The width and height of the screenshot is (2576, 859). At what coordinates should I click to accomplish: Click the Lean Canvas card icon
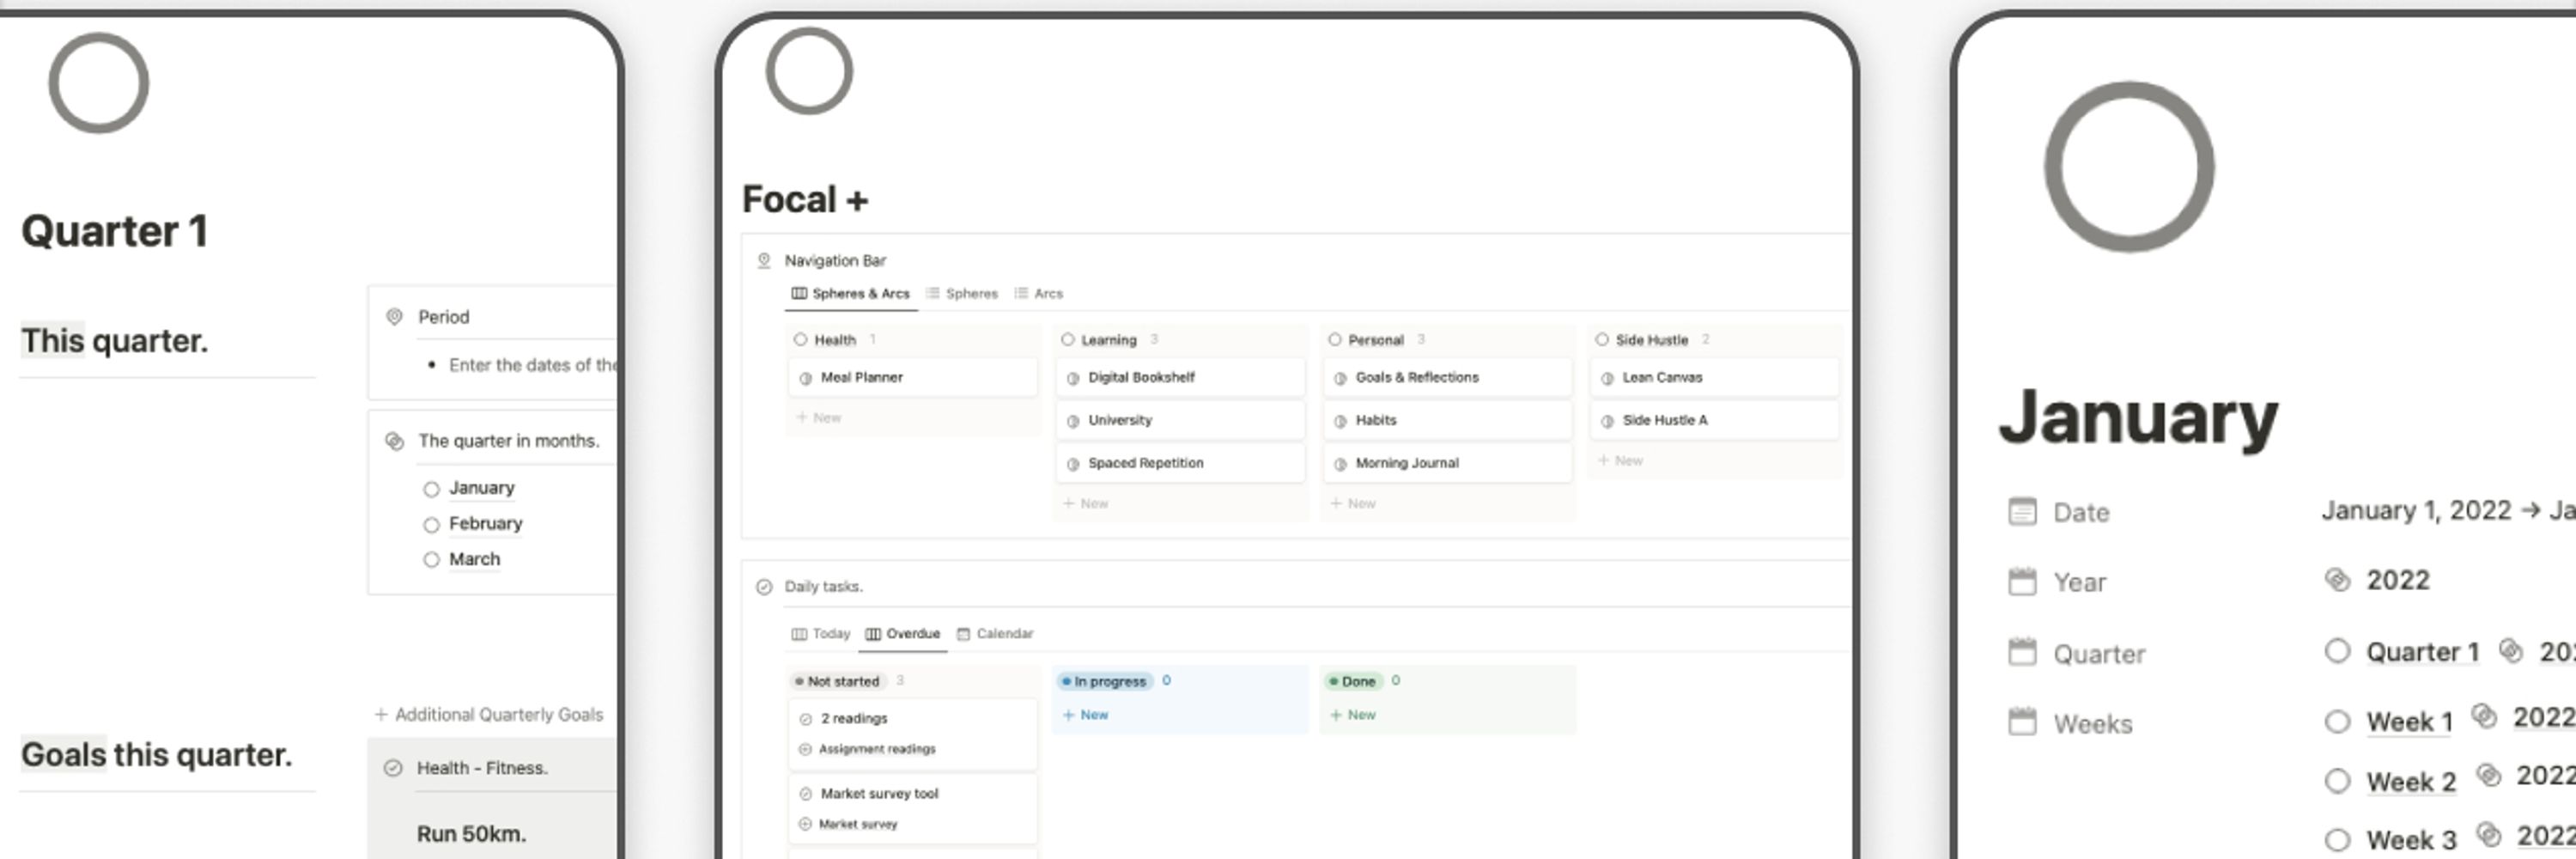[1607, 378]
